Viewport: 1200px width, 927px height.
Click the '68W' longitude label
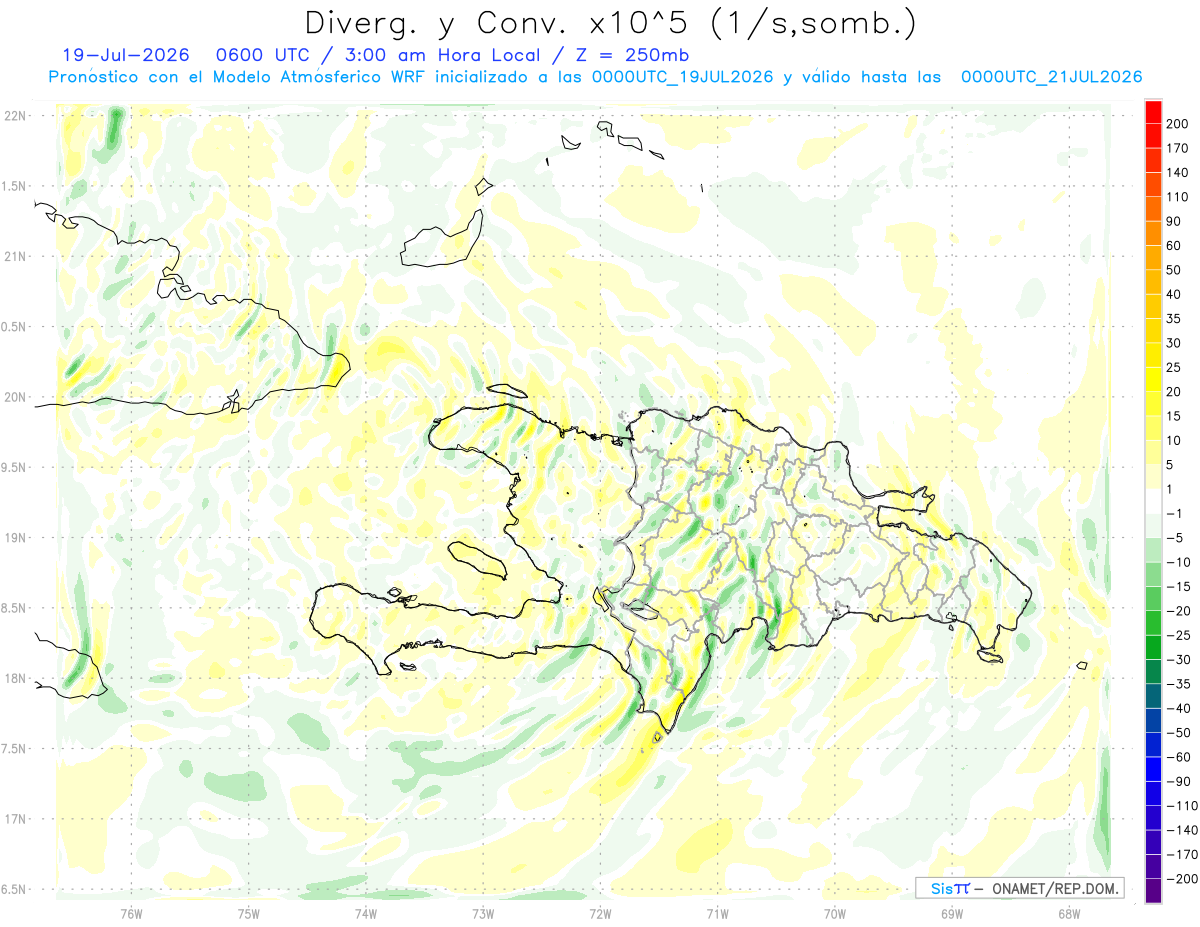click(1069, 913)
